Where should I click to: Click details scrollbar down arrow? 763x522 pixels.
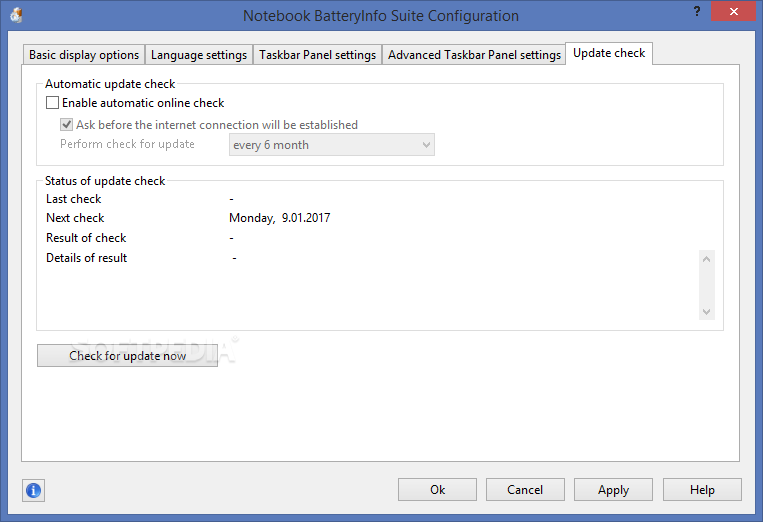click(707, 311)
